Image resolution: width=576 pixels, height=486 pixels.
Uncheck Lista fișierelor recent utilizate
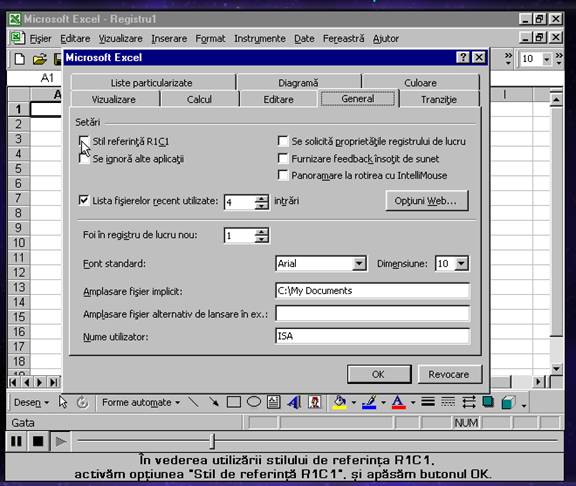[x=84, y=201]
